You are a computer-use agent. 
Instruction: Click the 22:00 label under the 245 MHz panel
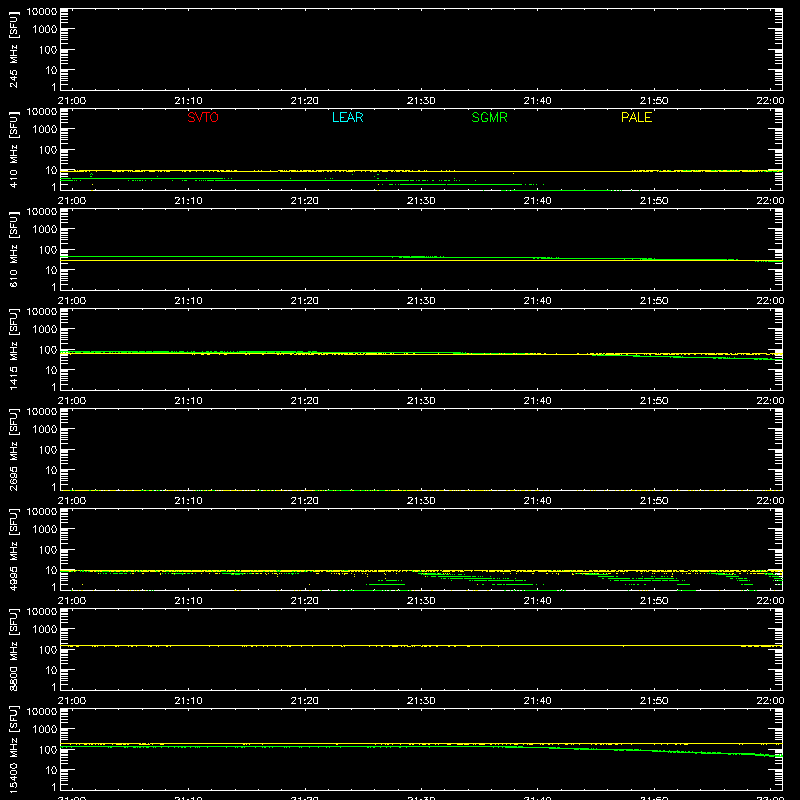tap(770, 101)
